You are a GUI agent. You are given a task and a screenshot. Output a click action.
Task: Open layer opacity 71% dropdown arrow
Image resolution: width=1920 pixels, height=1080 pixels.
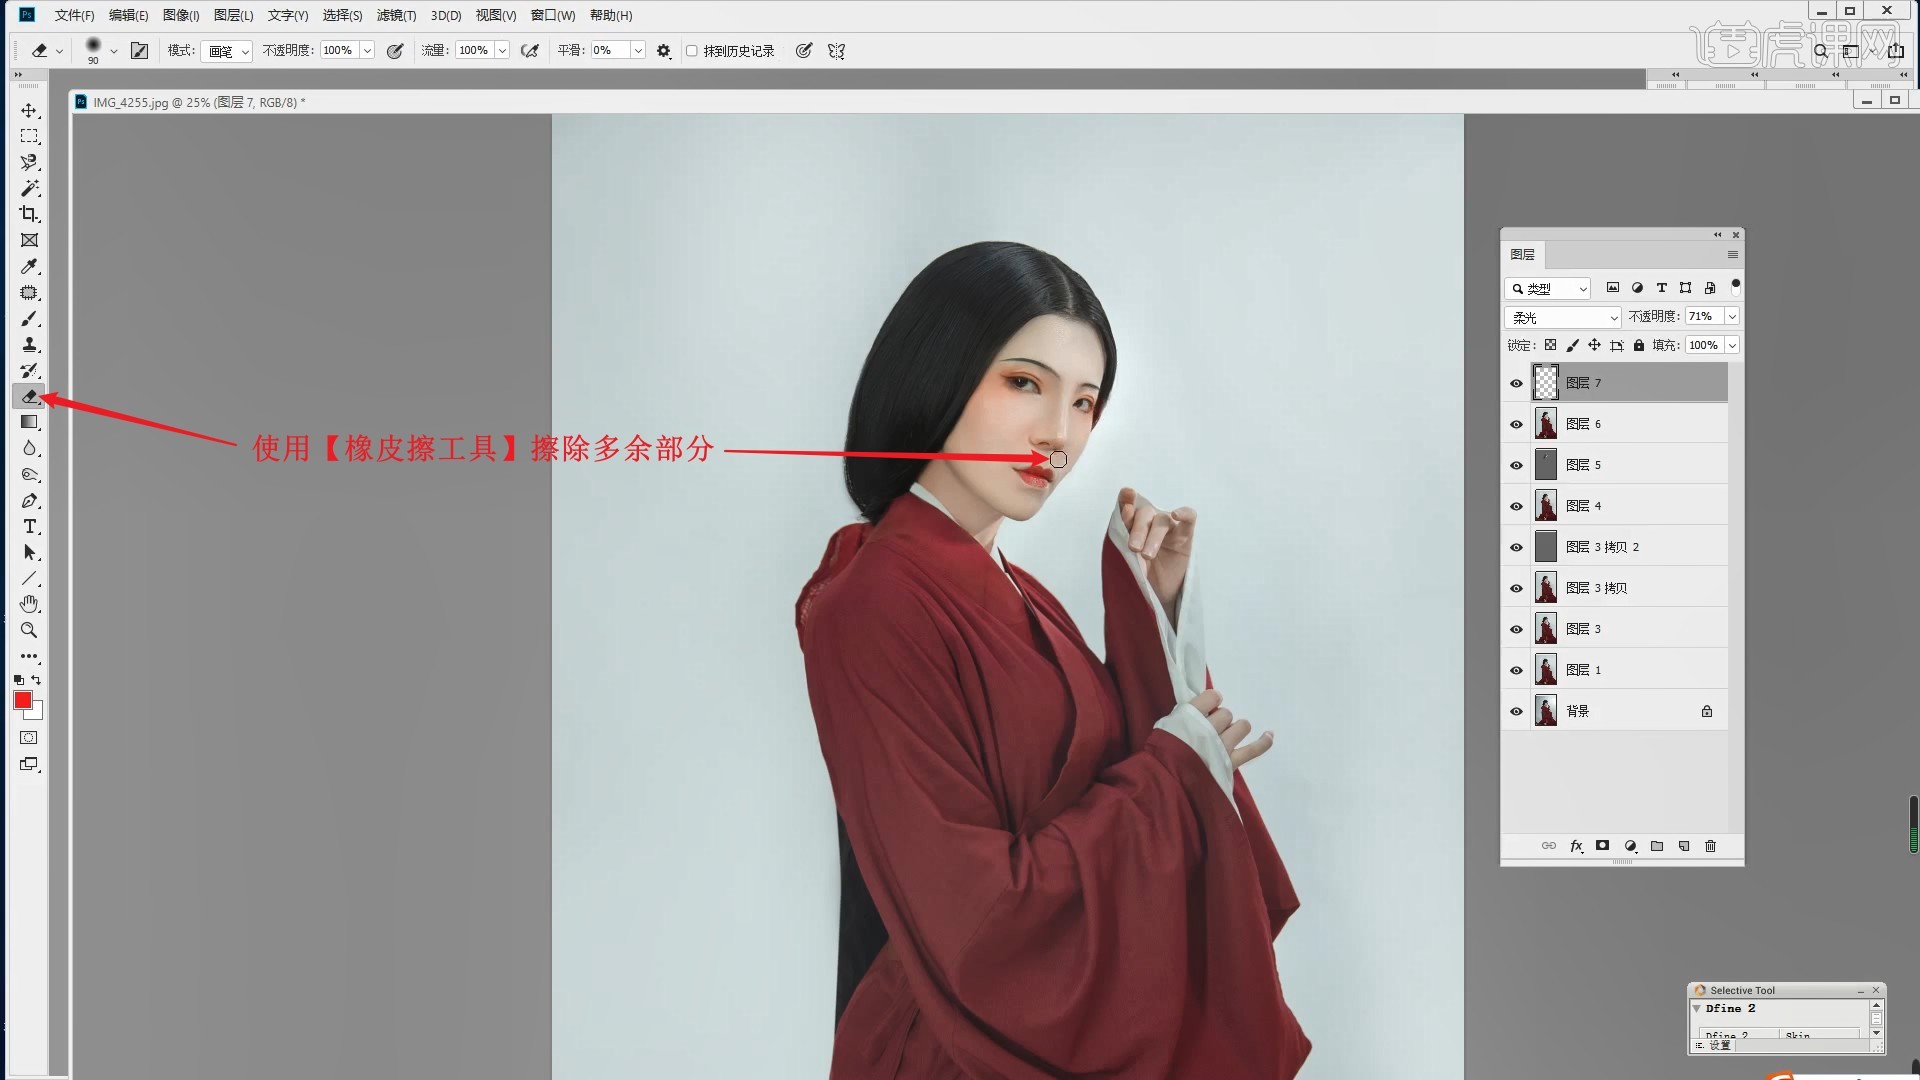pos(1732,316)
